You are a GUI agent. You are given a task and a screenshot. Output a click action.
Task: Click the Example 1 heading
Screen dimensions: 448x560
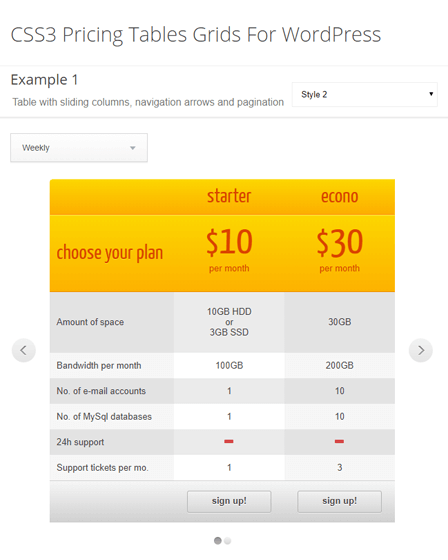44,80
